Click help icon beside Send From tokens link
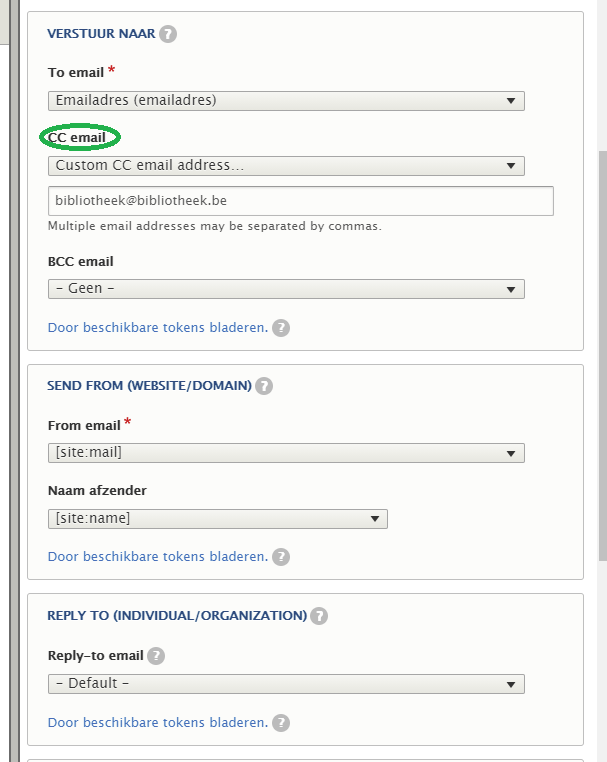This screenshot has width=607, height=762. (x=281, y=557)
